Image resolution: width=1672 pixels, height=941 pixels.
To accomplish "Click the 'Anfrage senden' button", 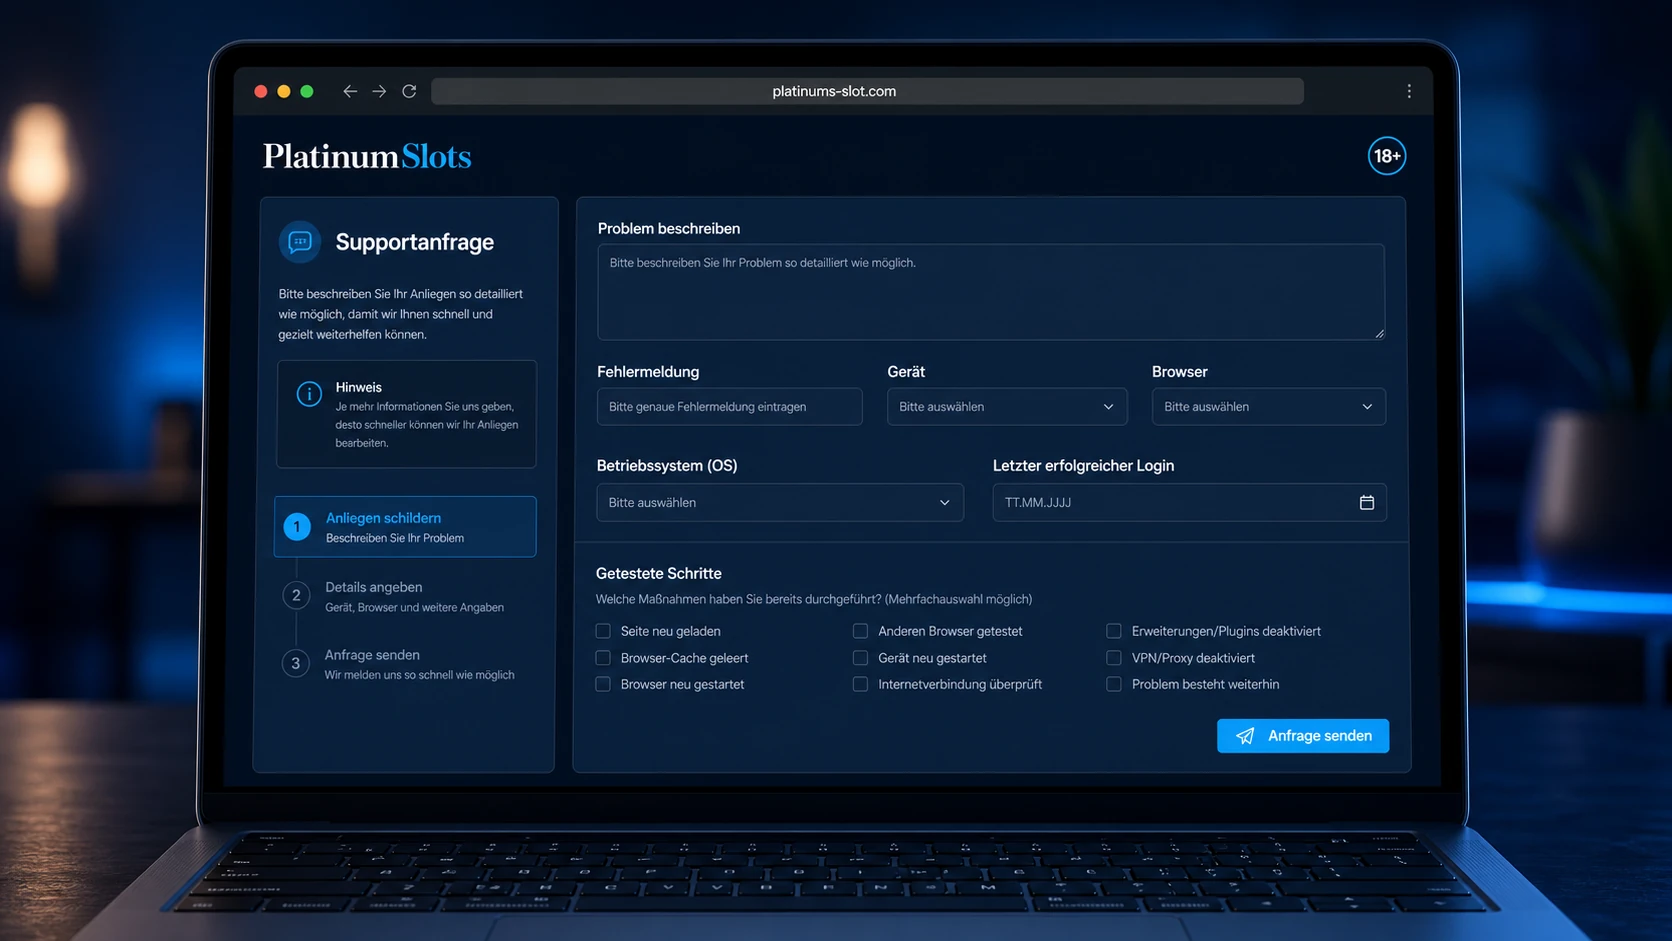I will click(1302, 736).
